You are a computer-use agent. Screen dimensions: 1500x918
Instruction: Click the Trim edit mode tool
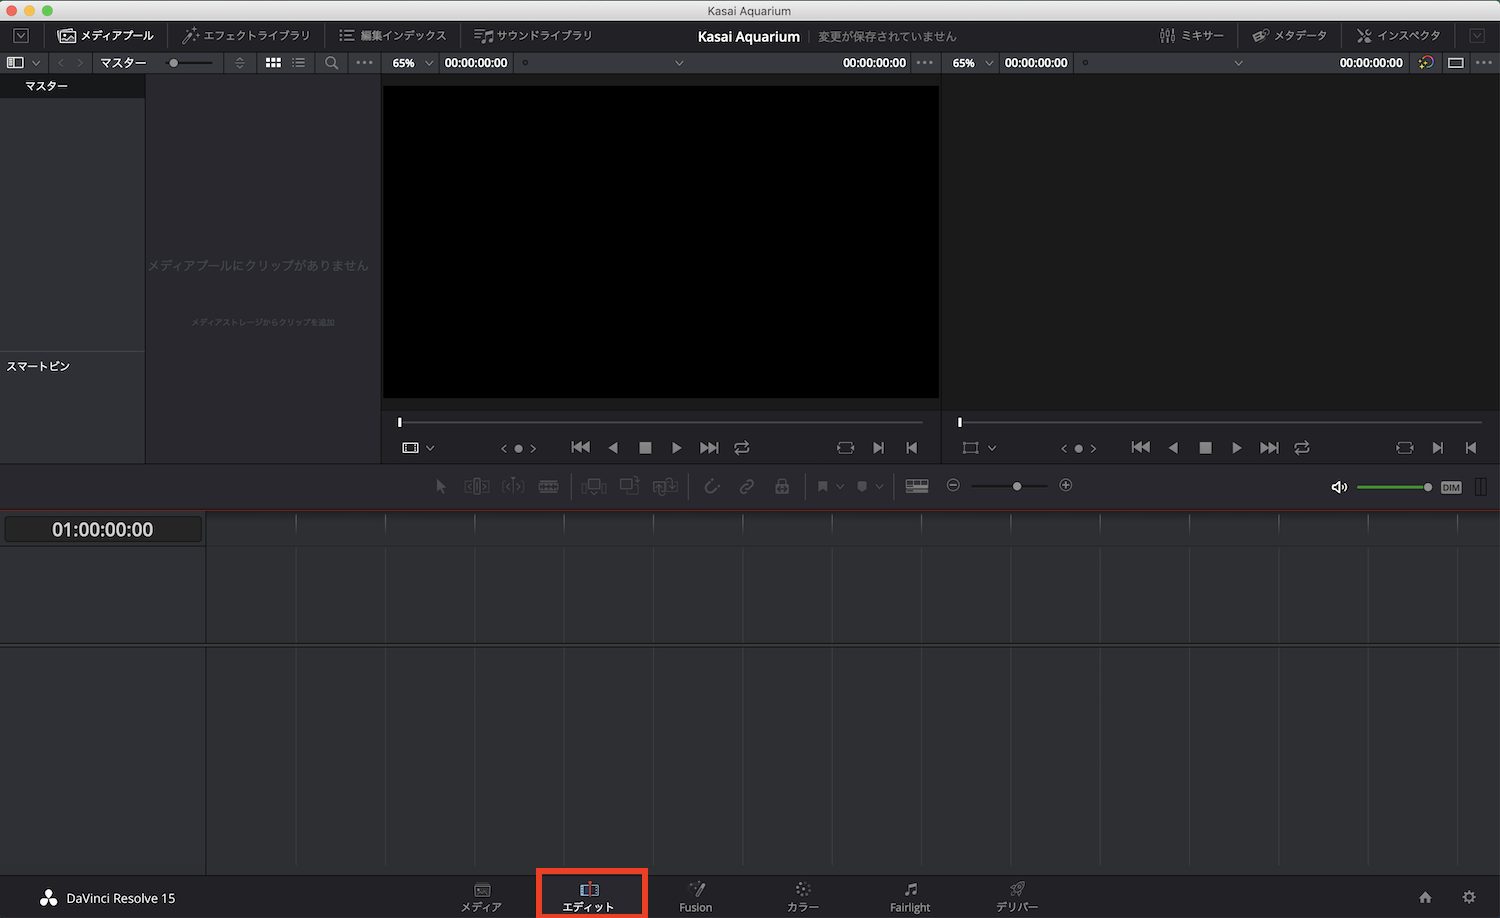click(477, 486)
